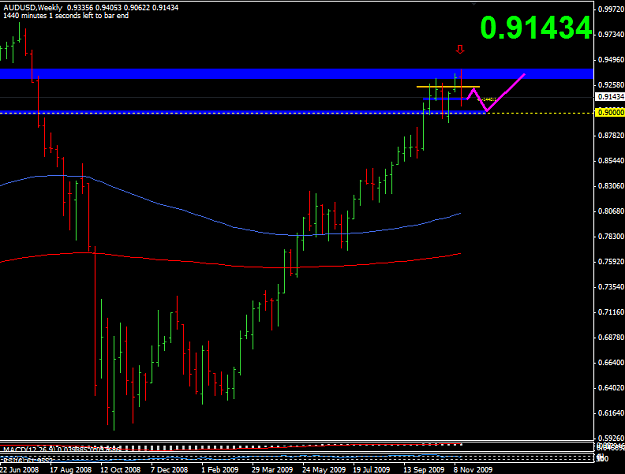Click the 0.99720 price axis label
The width and height of the screenshot is (625, 474).
pyautogui.click(x=611, y=10)
